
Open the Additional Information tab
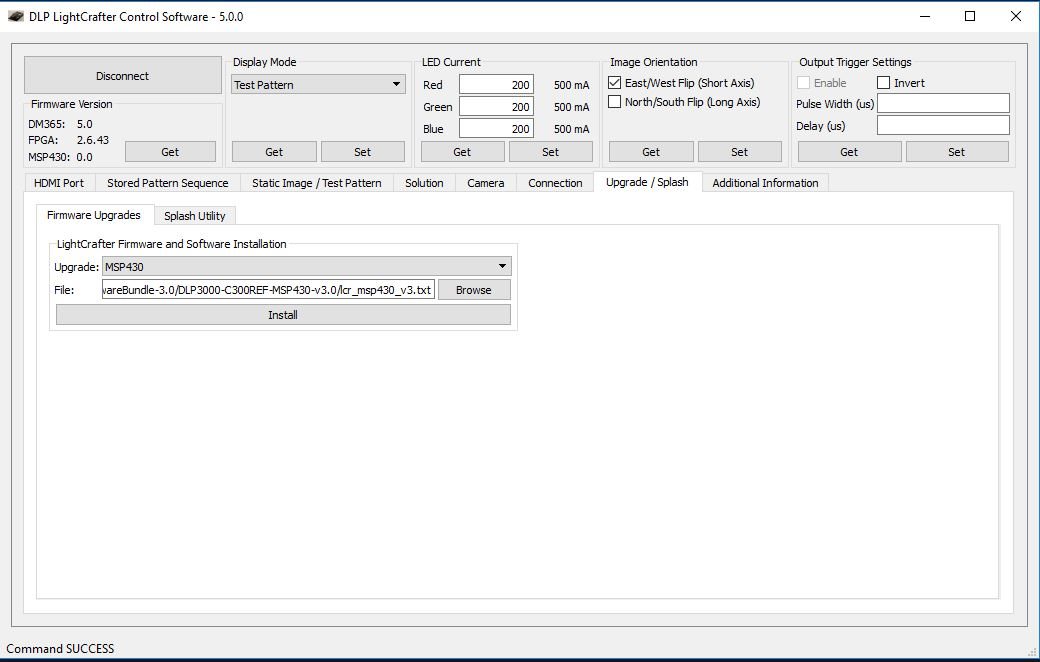765,183
